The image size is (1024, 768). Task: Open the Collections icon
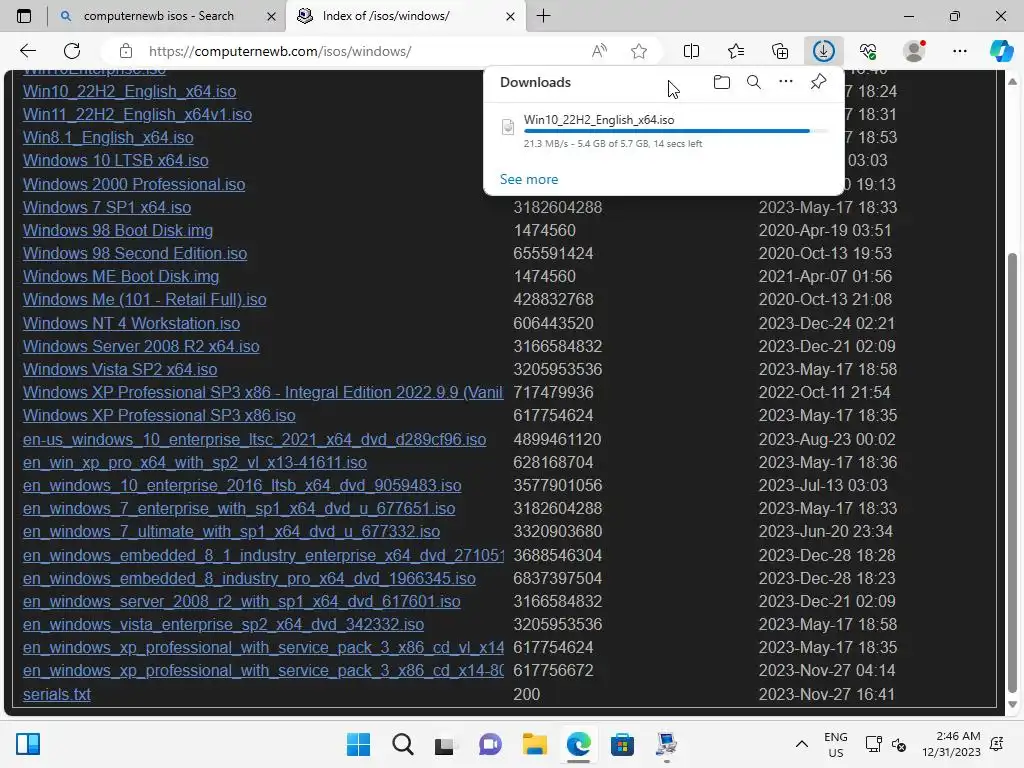click(780, 51)
